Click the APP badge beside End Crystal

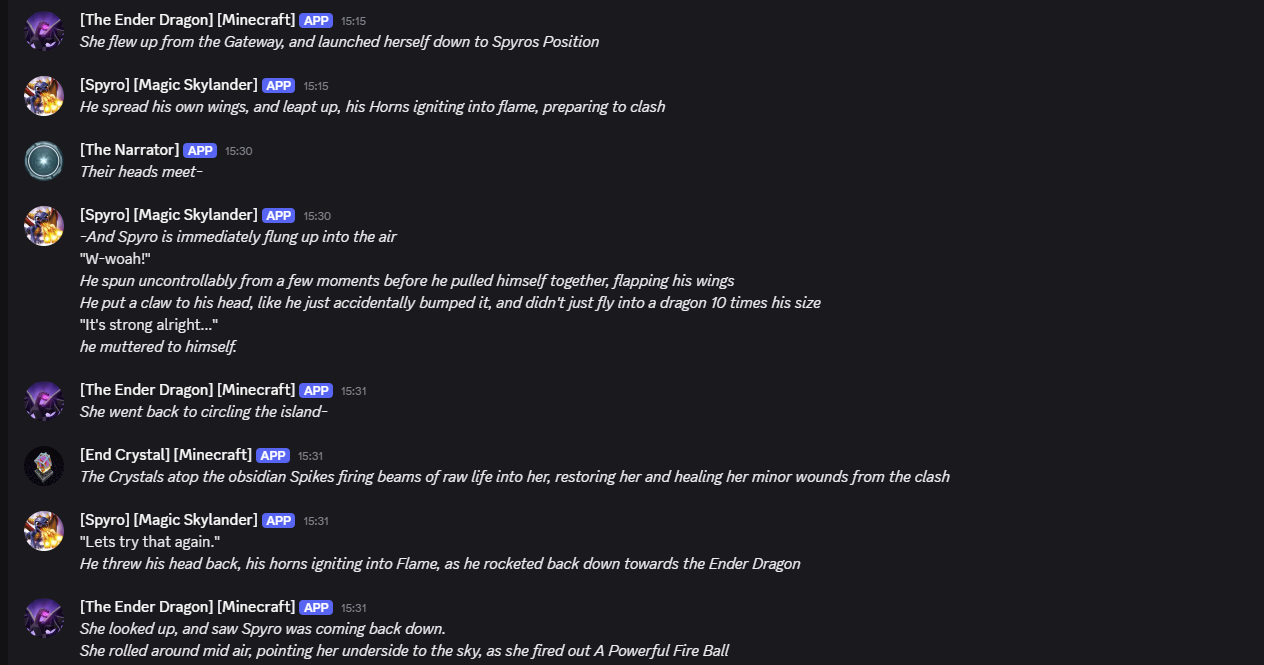[273, 456]
